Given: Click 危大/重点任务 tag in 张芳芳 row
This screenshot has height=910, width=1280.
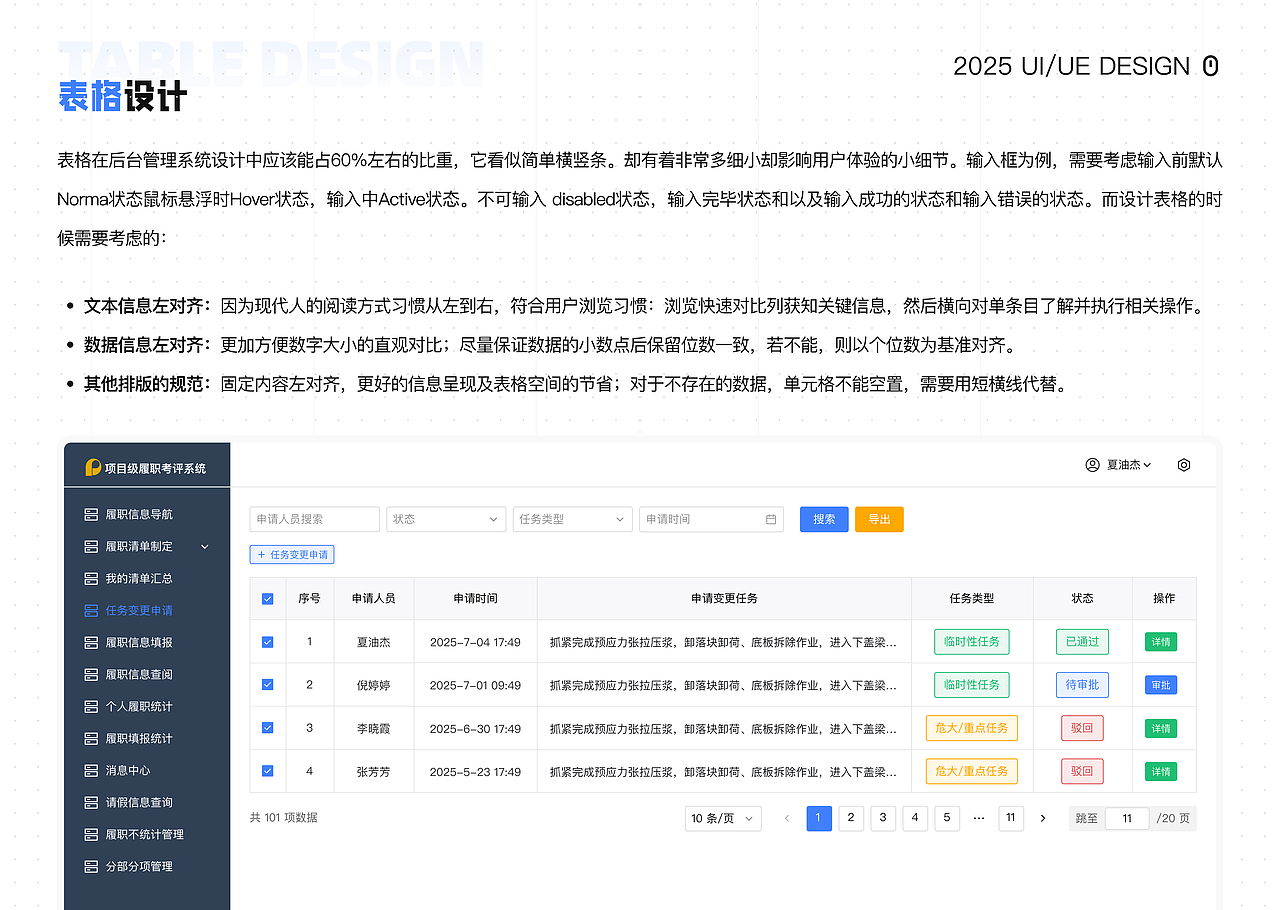Looking at the screenshot, I should point(972,771).
